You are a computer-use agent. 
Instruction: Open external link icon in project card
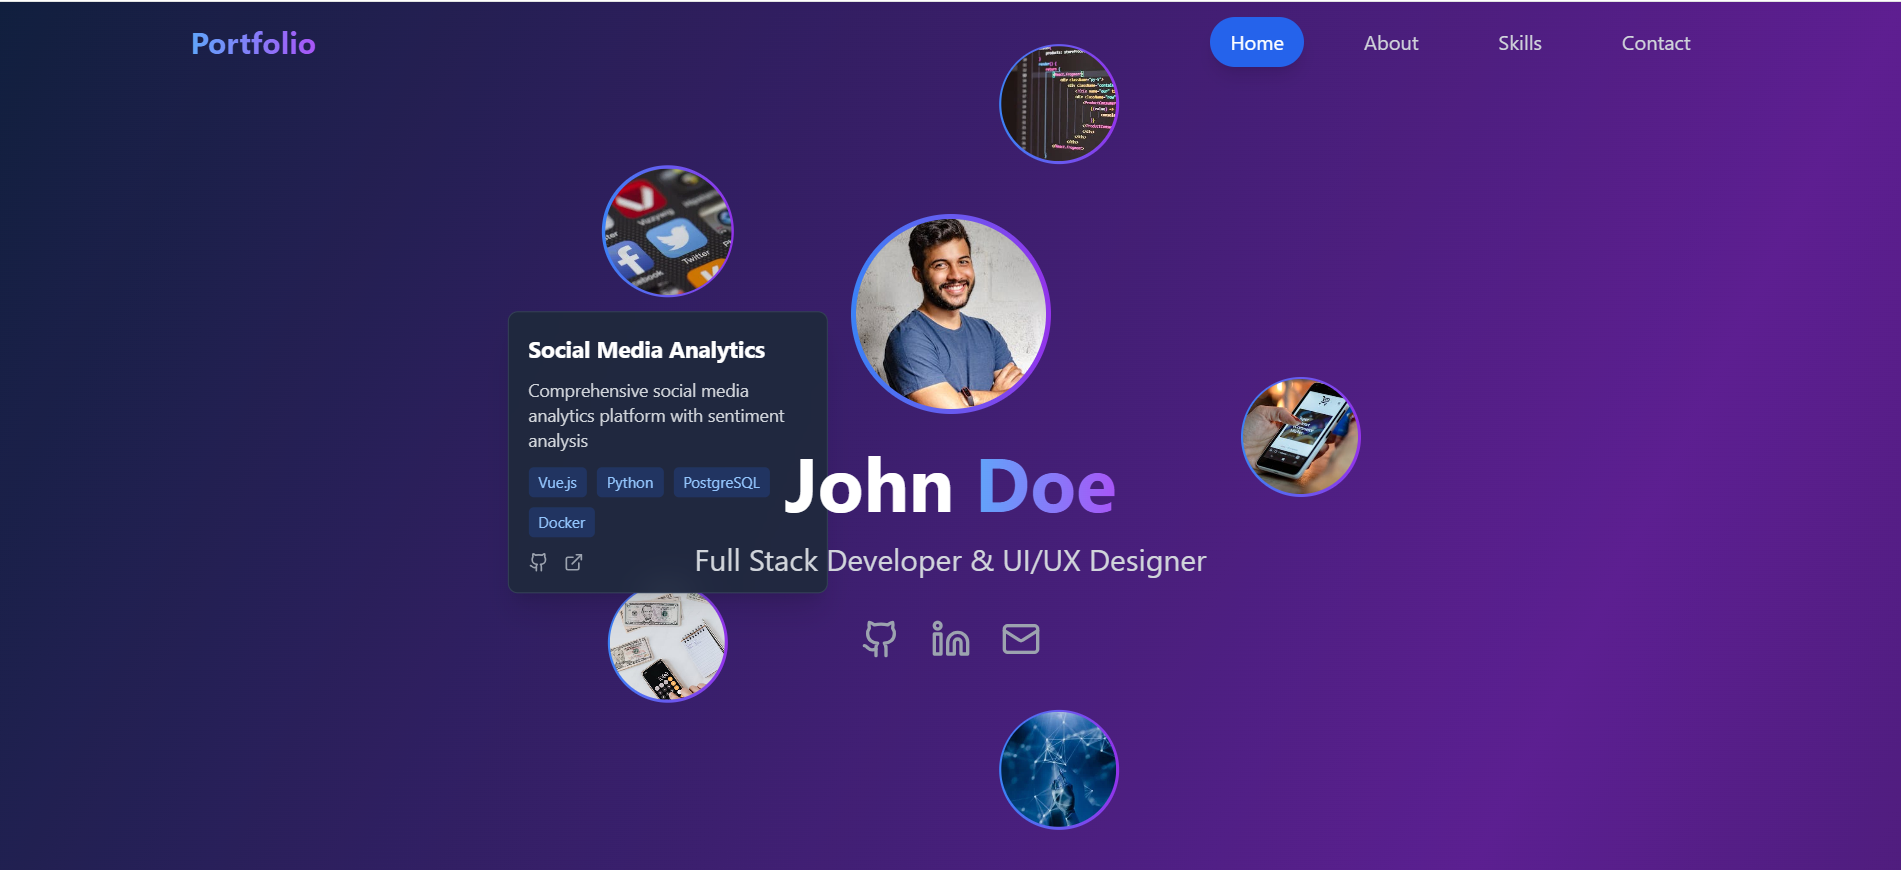pyautogui.click(x=573, y=562)
